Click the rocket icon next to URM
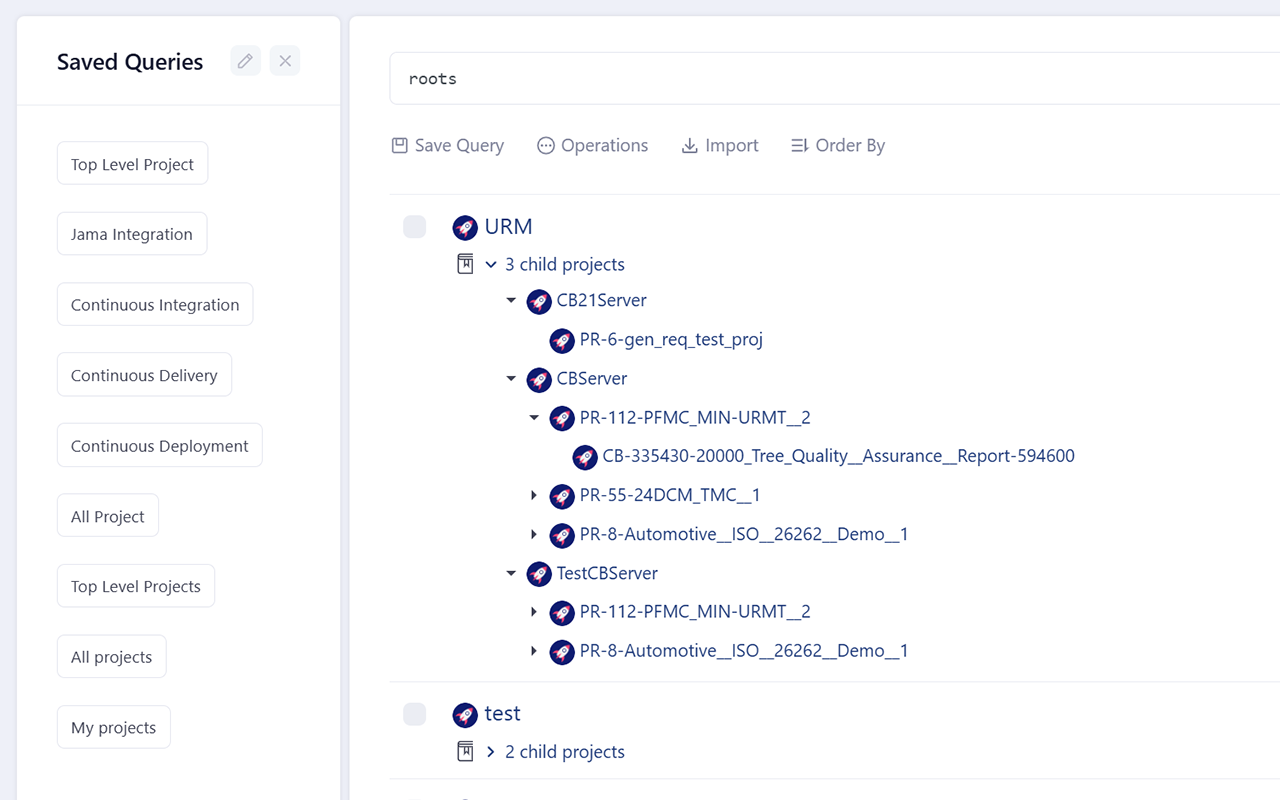 click(x=465, y=227)
